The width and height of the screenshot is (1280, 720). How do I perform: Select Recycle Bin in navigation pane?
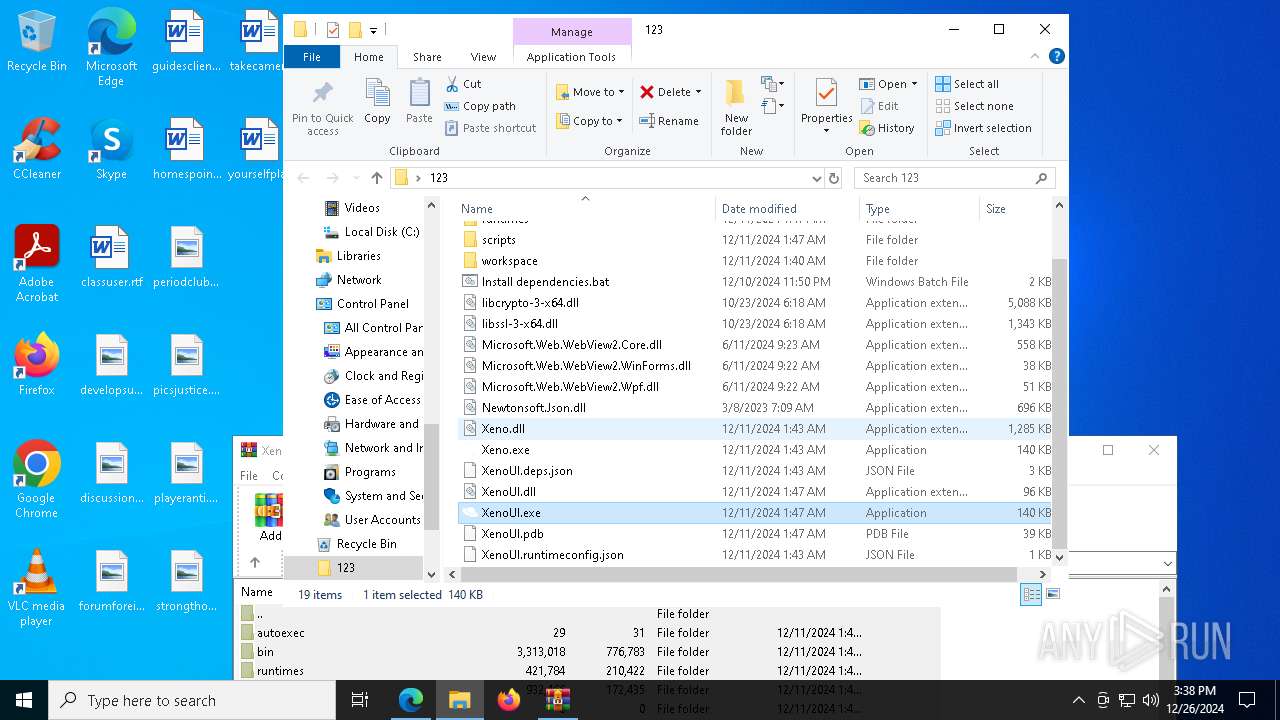(357, 544)
